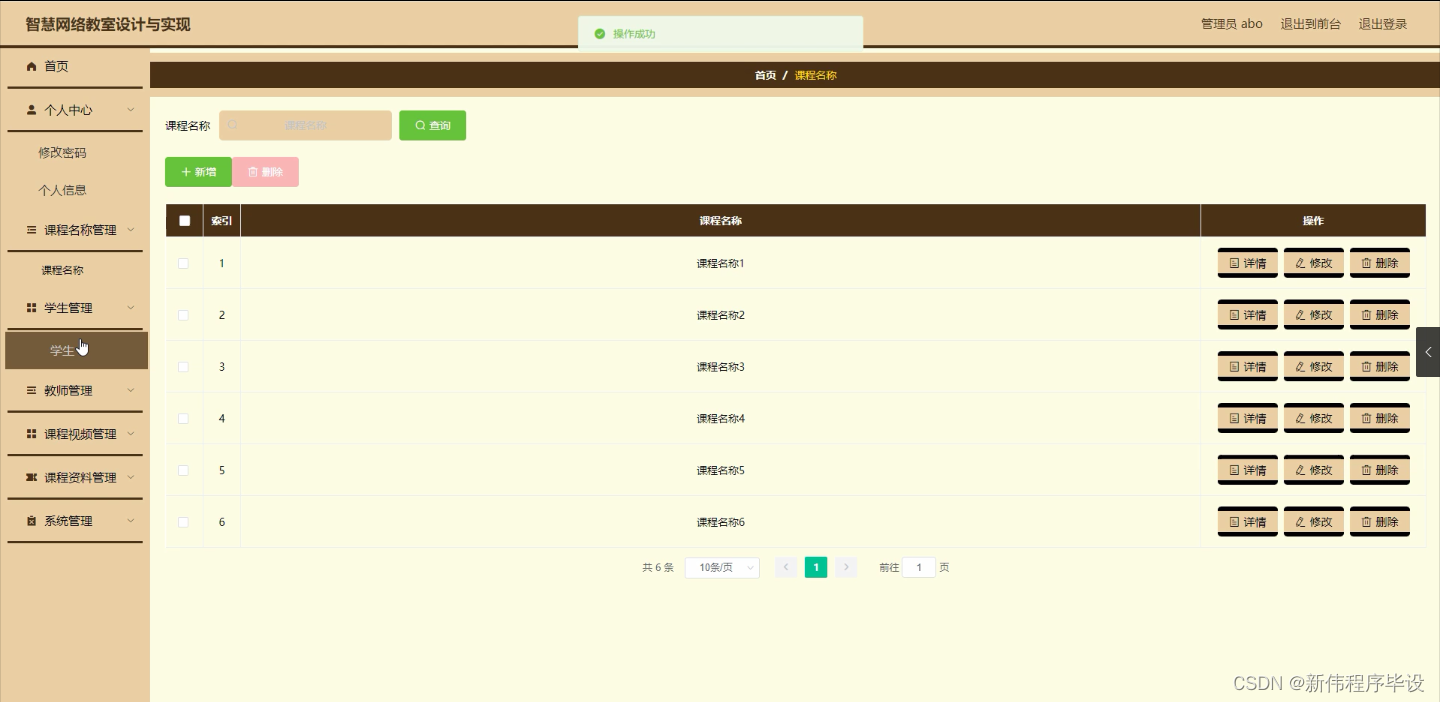Click the 学生管理 grid icon
Image resolution: width=1440 pixels, height=702 pixels.
[31, 307]
